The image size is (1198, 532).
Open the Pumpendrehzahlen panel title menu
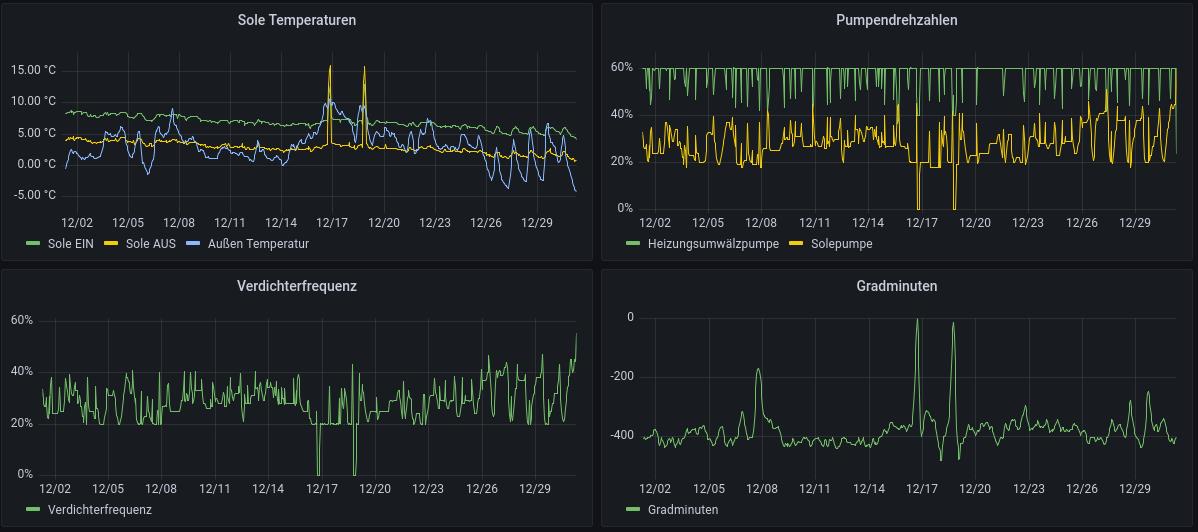pyautogui.click(x=896, y=20)
